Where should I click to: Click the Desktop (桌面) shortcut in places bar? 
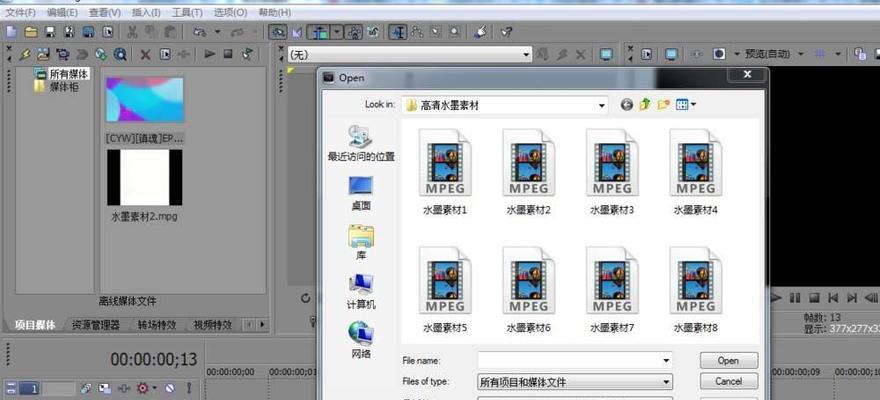pos(361,192)
